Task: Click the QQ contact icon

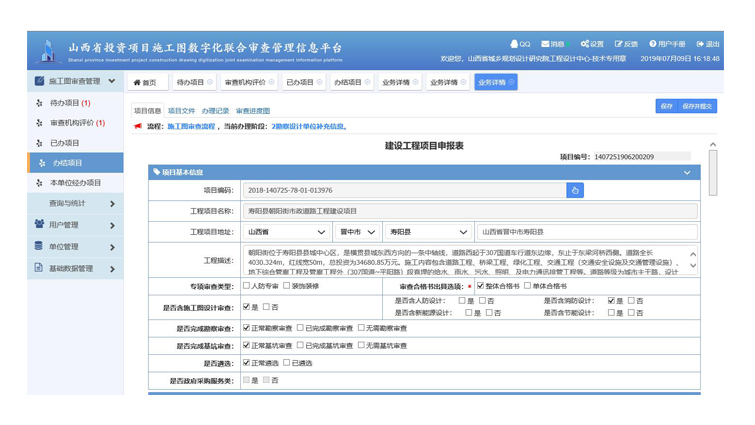Action: pos(515,44)
